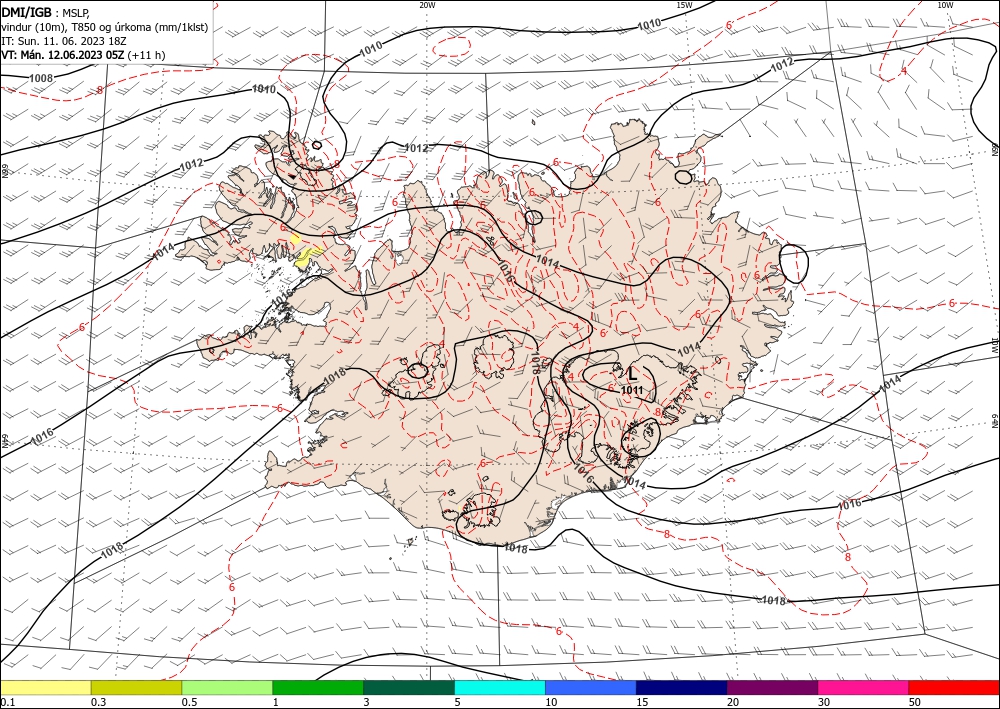Pick the pink 30–50 legend swatch
The image size is (1000, 709).
(x=864, y=687)
